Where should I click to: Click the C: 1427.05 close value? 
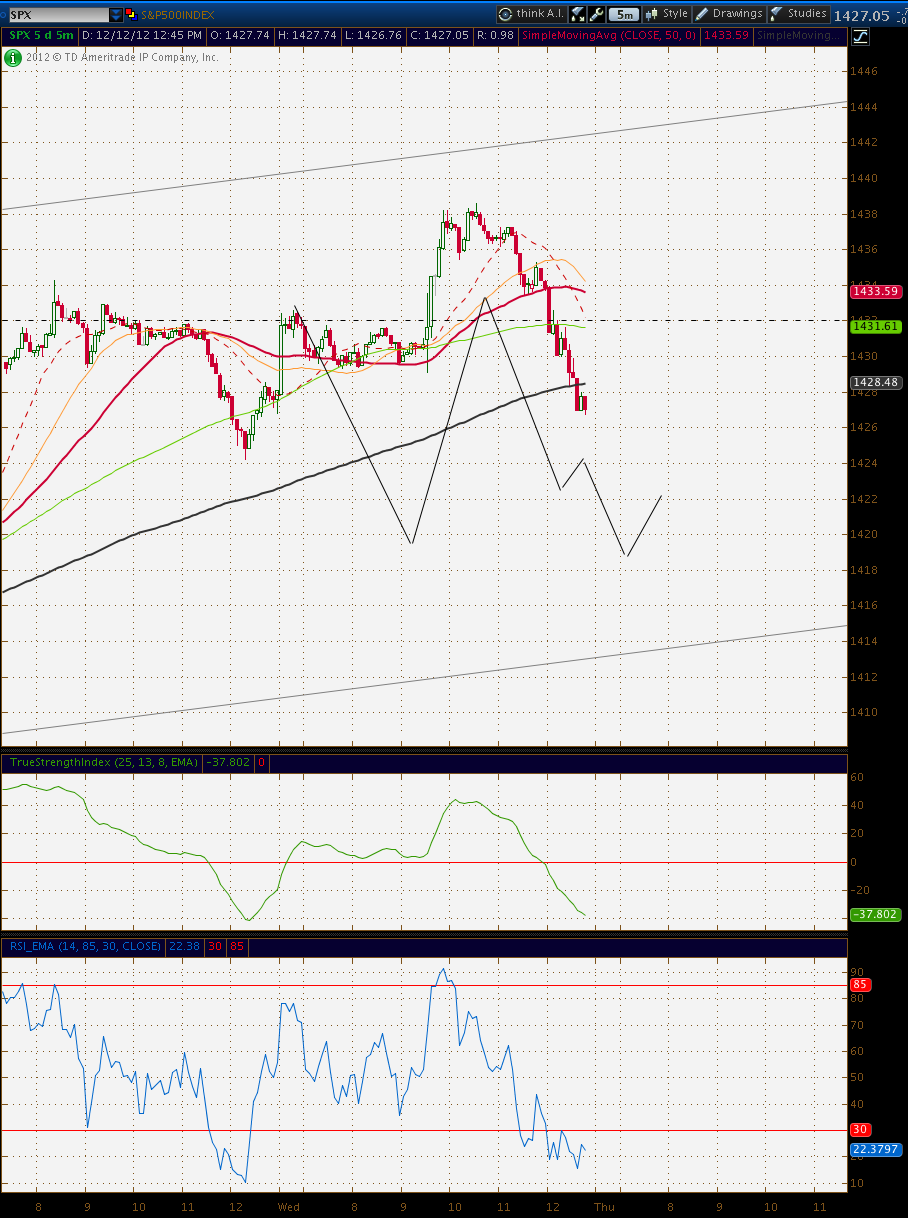tap(439, 35)
